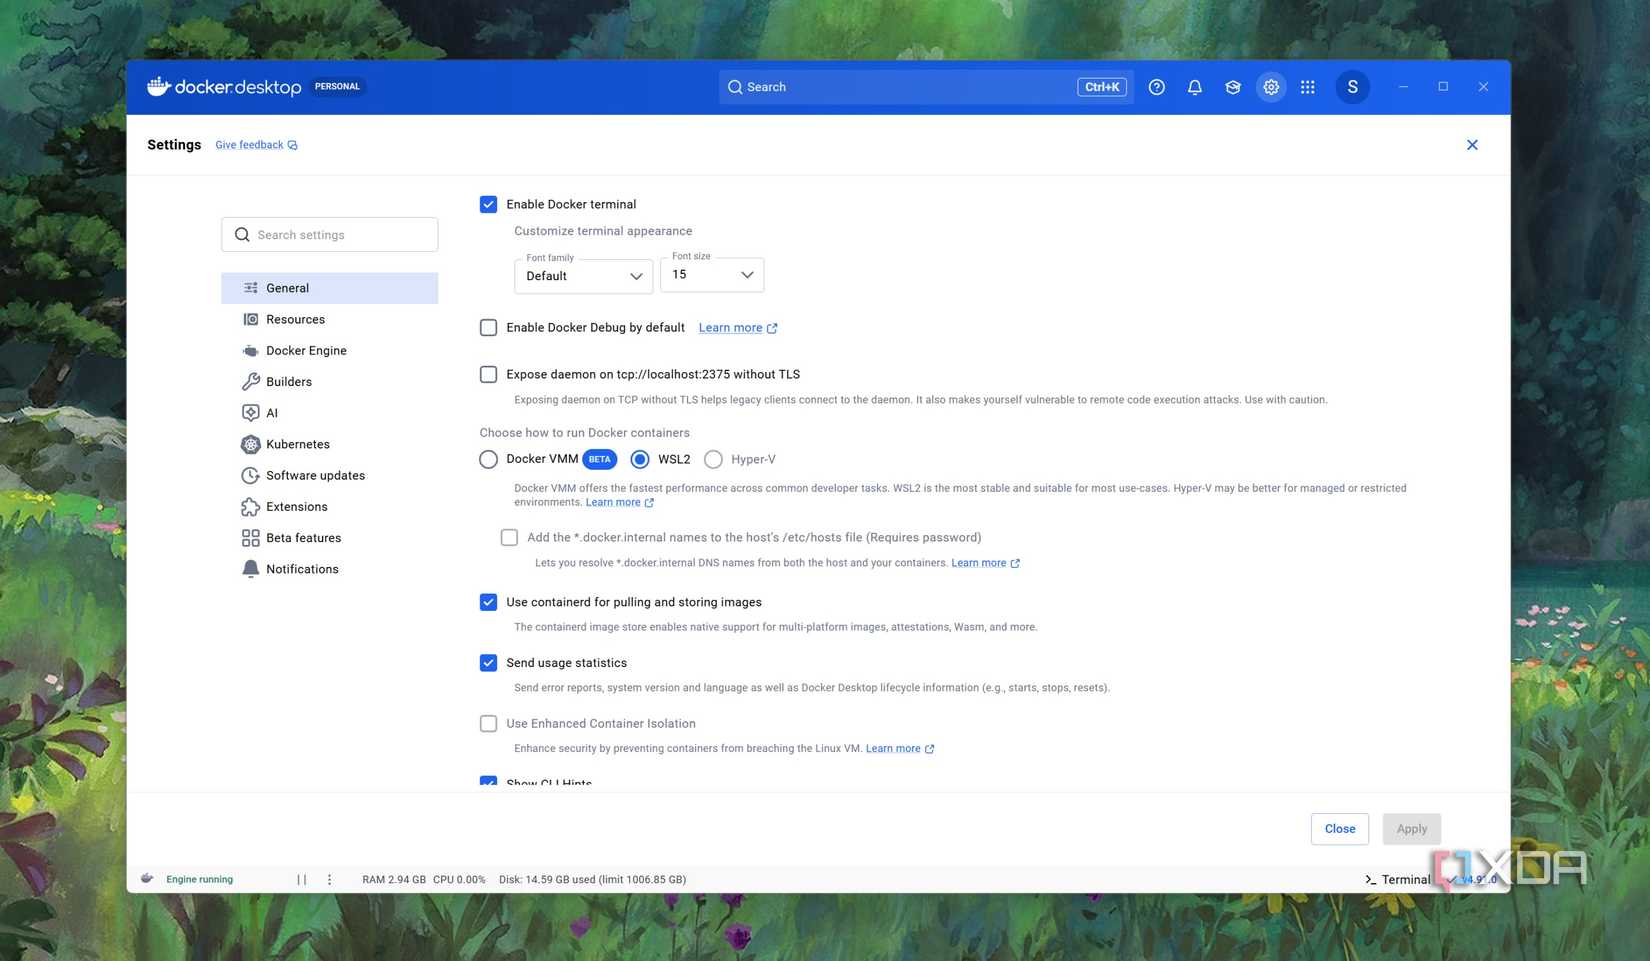The width and height of the screenshot is (1650, 961).
Task: Open the Notifications settings section
Action: pyautogui.click(x=330, y=569)
